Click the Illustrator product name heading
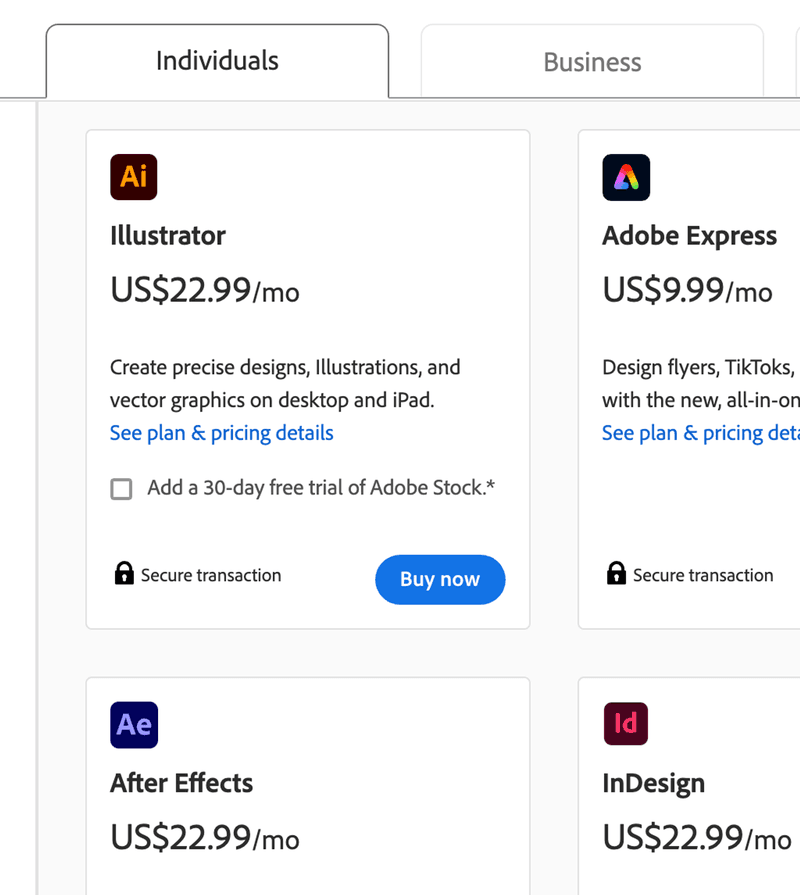This screenshot has height=895, width=800. pos(167,236)
